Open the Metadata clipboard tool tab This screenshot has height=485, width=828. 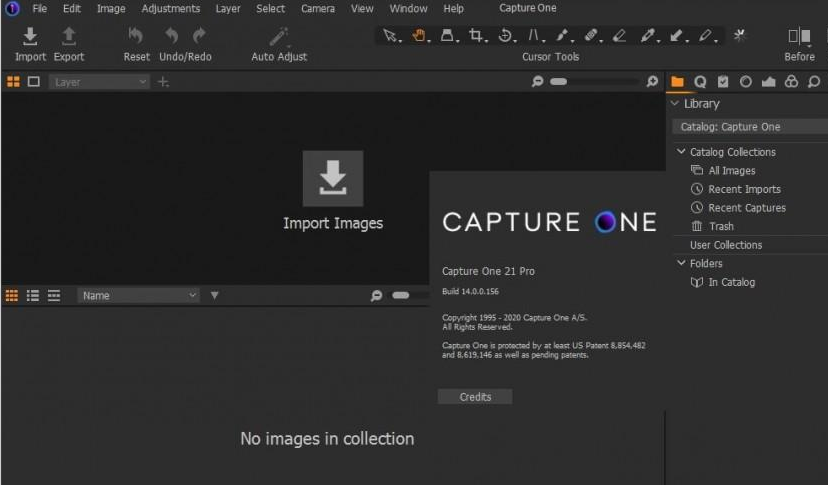(x=723, y=81)
